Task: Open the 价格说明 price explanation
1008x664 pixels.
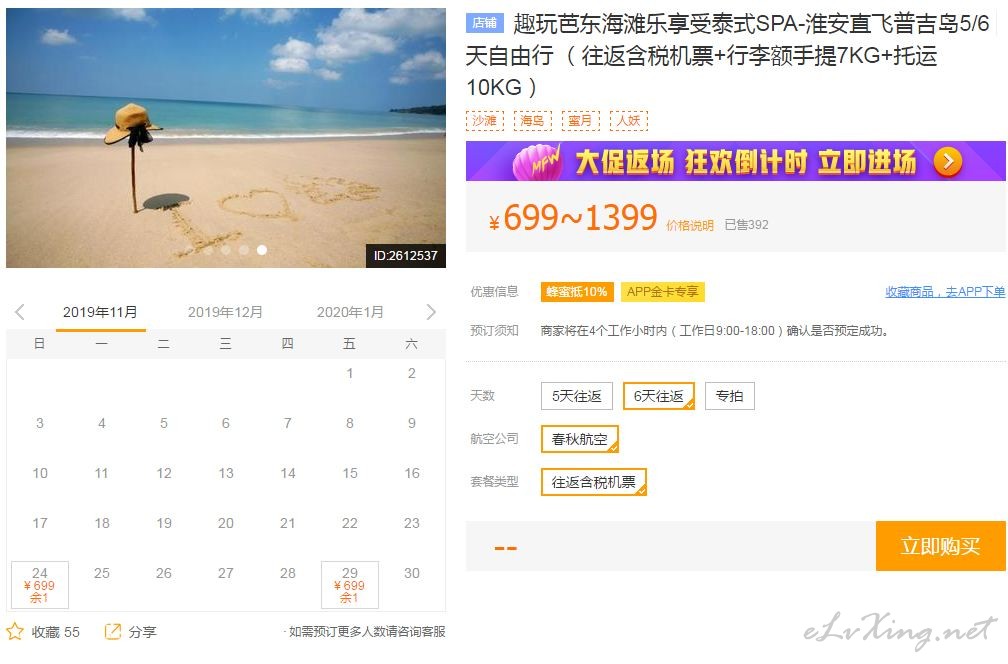Action: [x=690, y=226]
